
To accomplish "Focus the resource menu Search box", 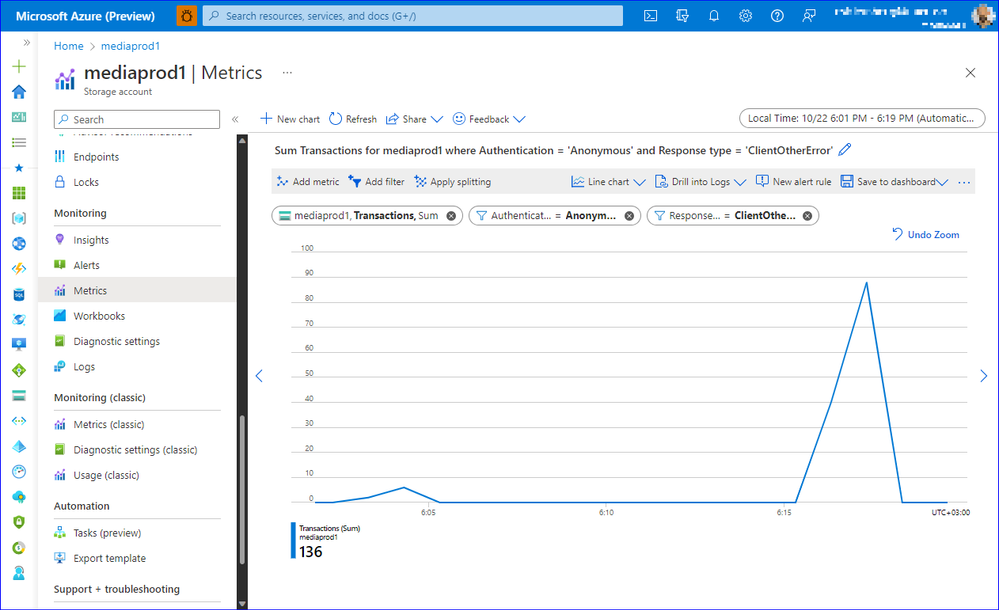I will (137, 119).
